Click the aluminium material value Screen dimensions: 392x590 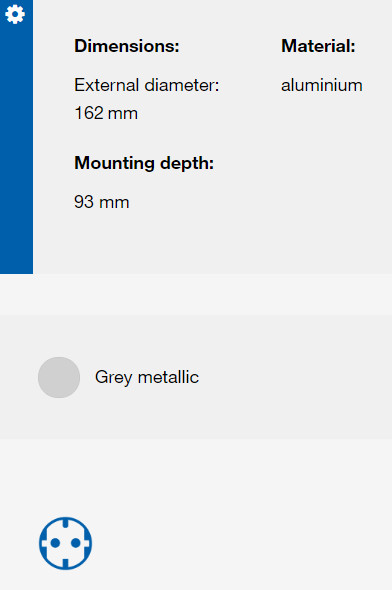[322, 85]
